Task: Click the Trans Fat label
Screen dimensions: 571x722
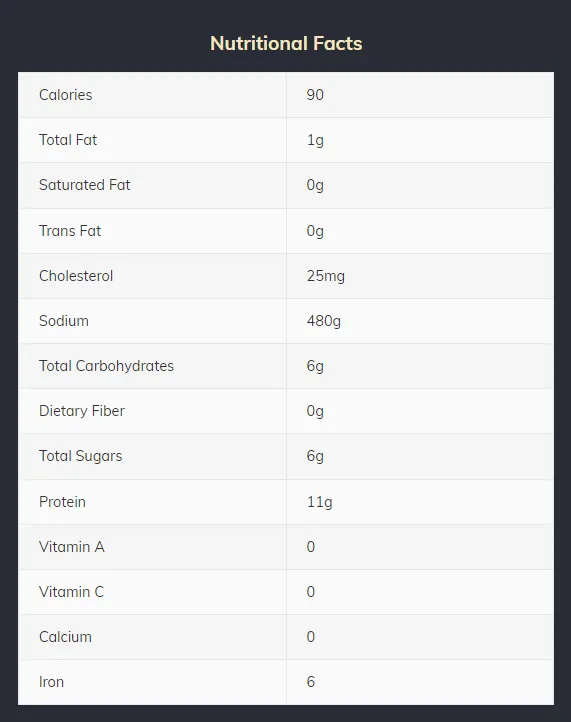Action: coord(70,230)
